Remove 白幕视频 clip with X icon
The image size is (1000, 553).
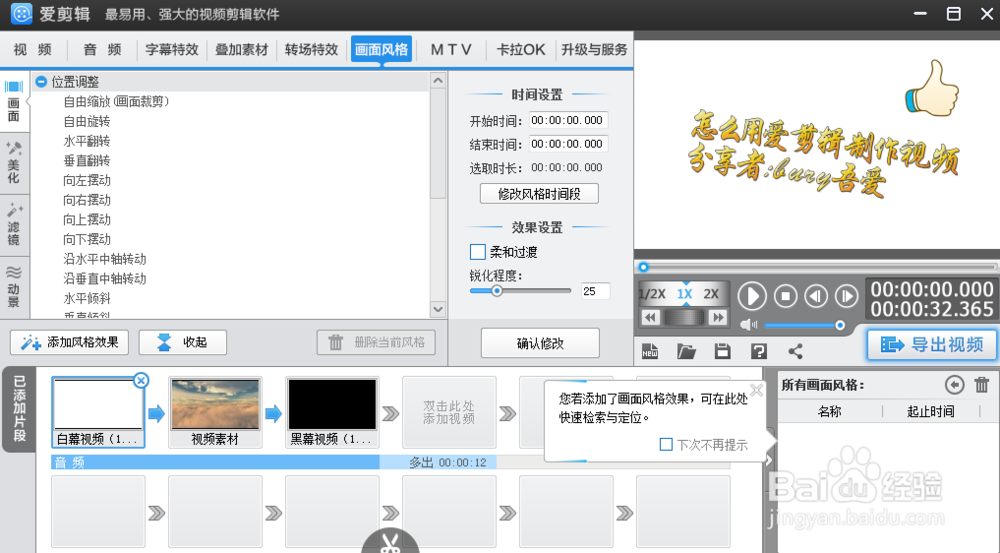tap(141, 381)
